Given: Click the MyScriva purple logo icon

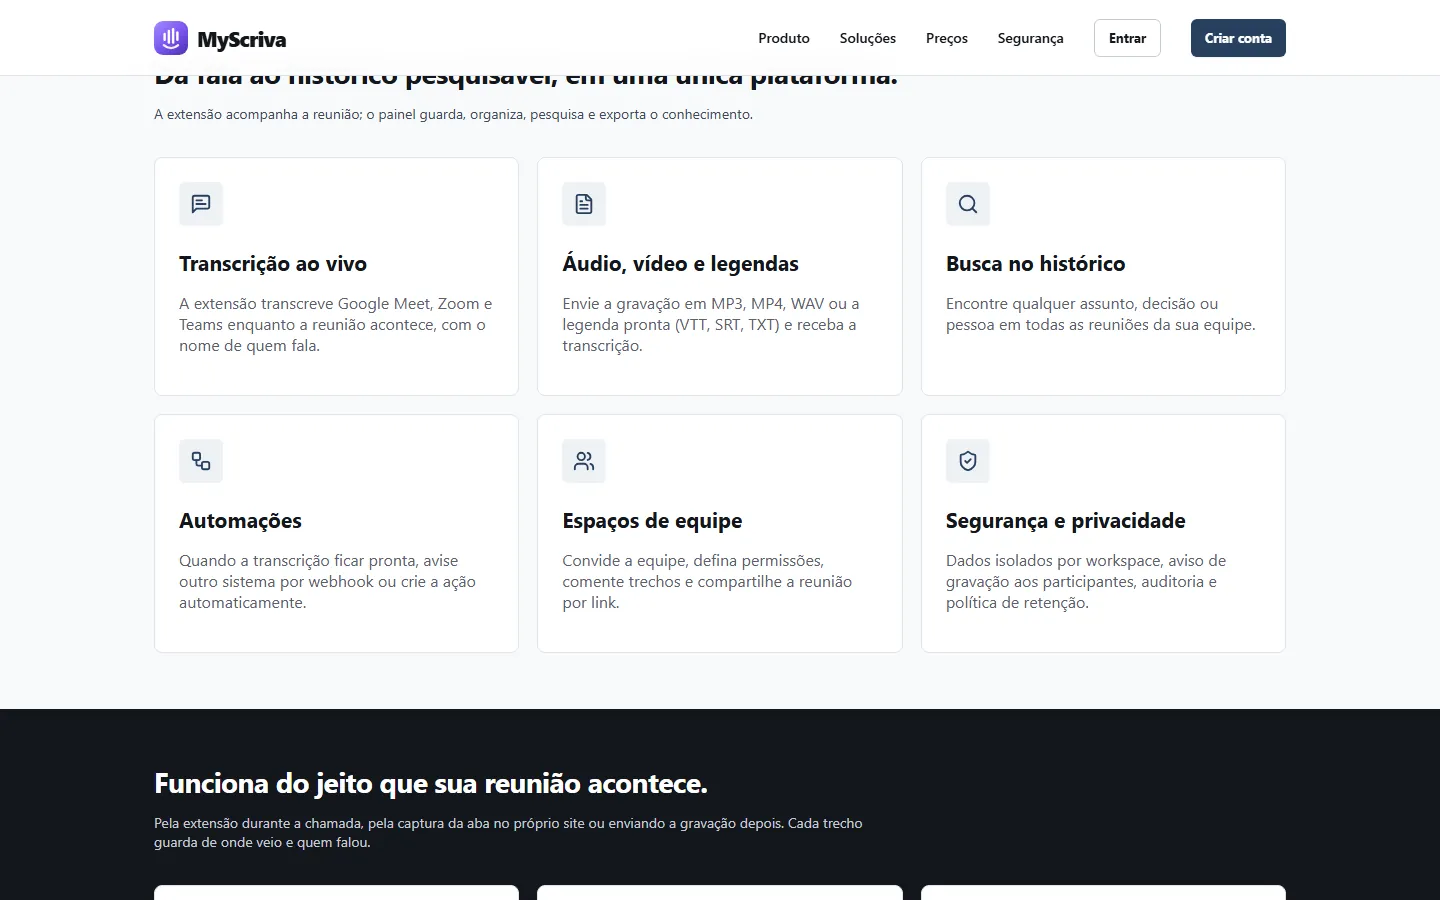Looking at the screenshot, I should tap(171, 38).
